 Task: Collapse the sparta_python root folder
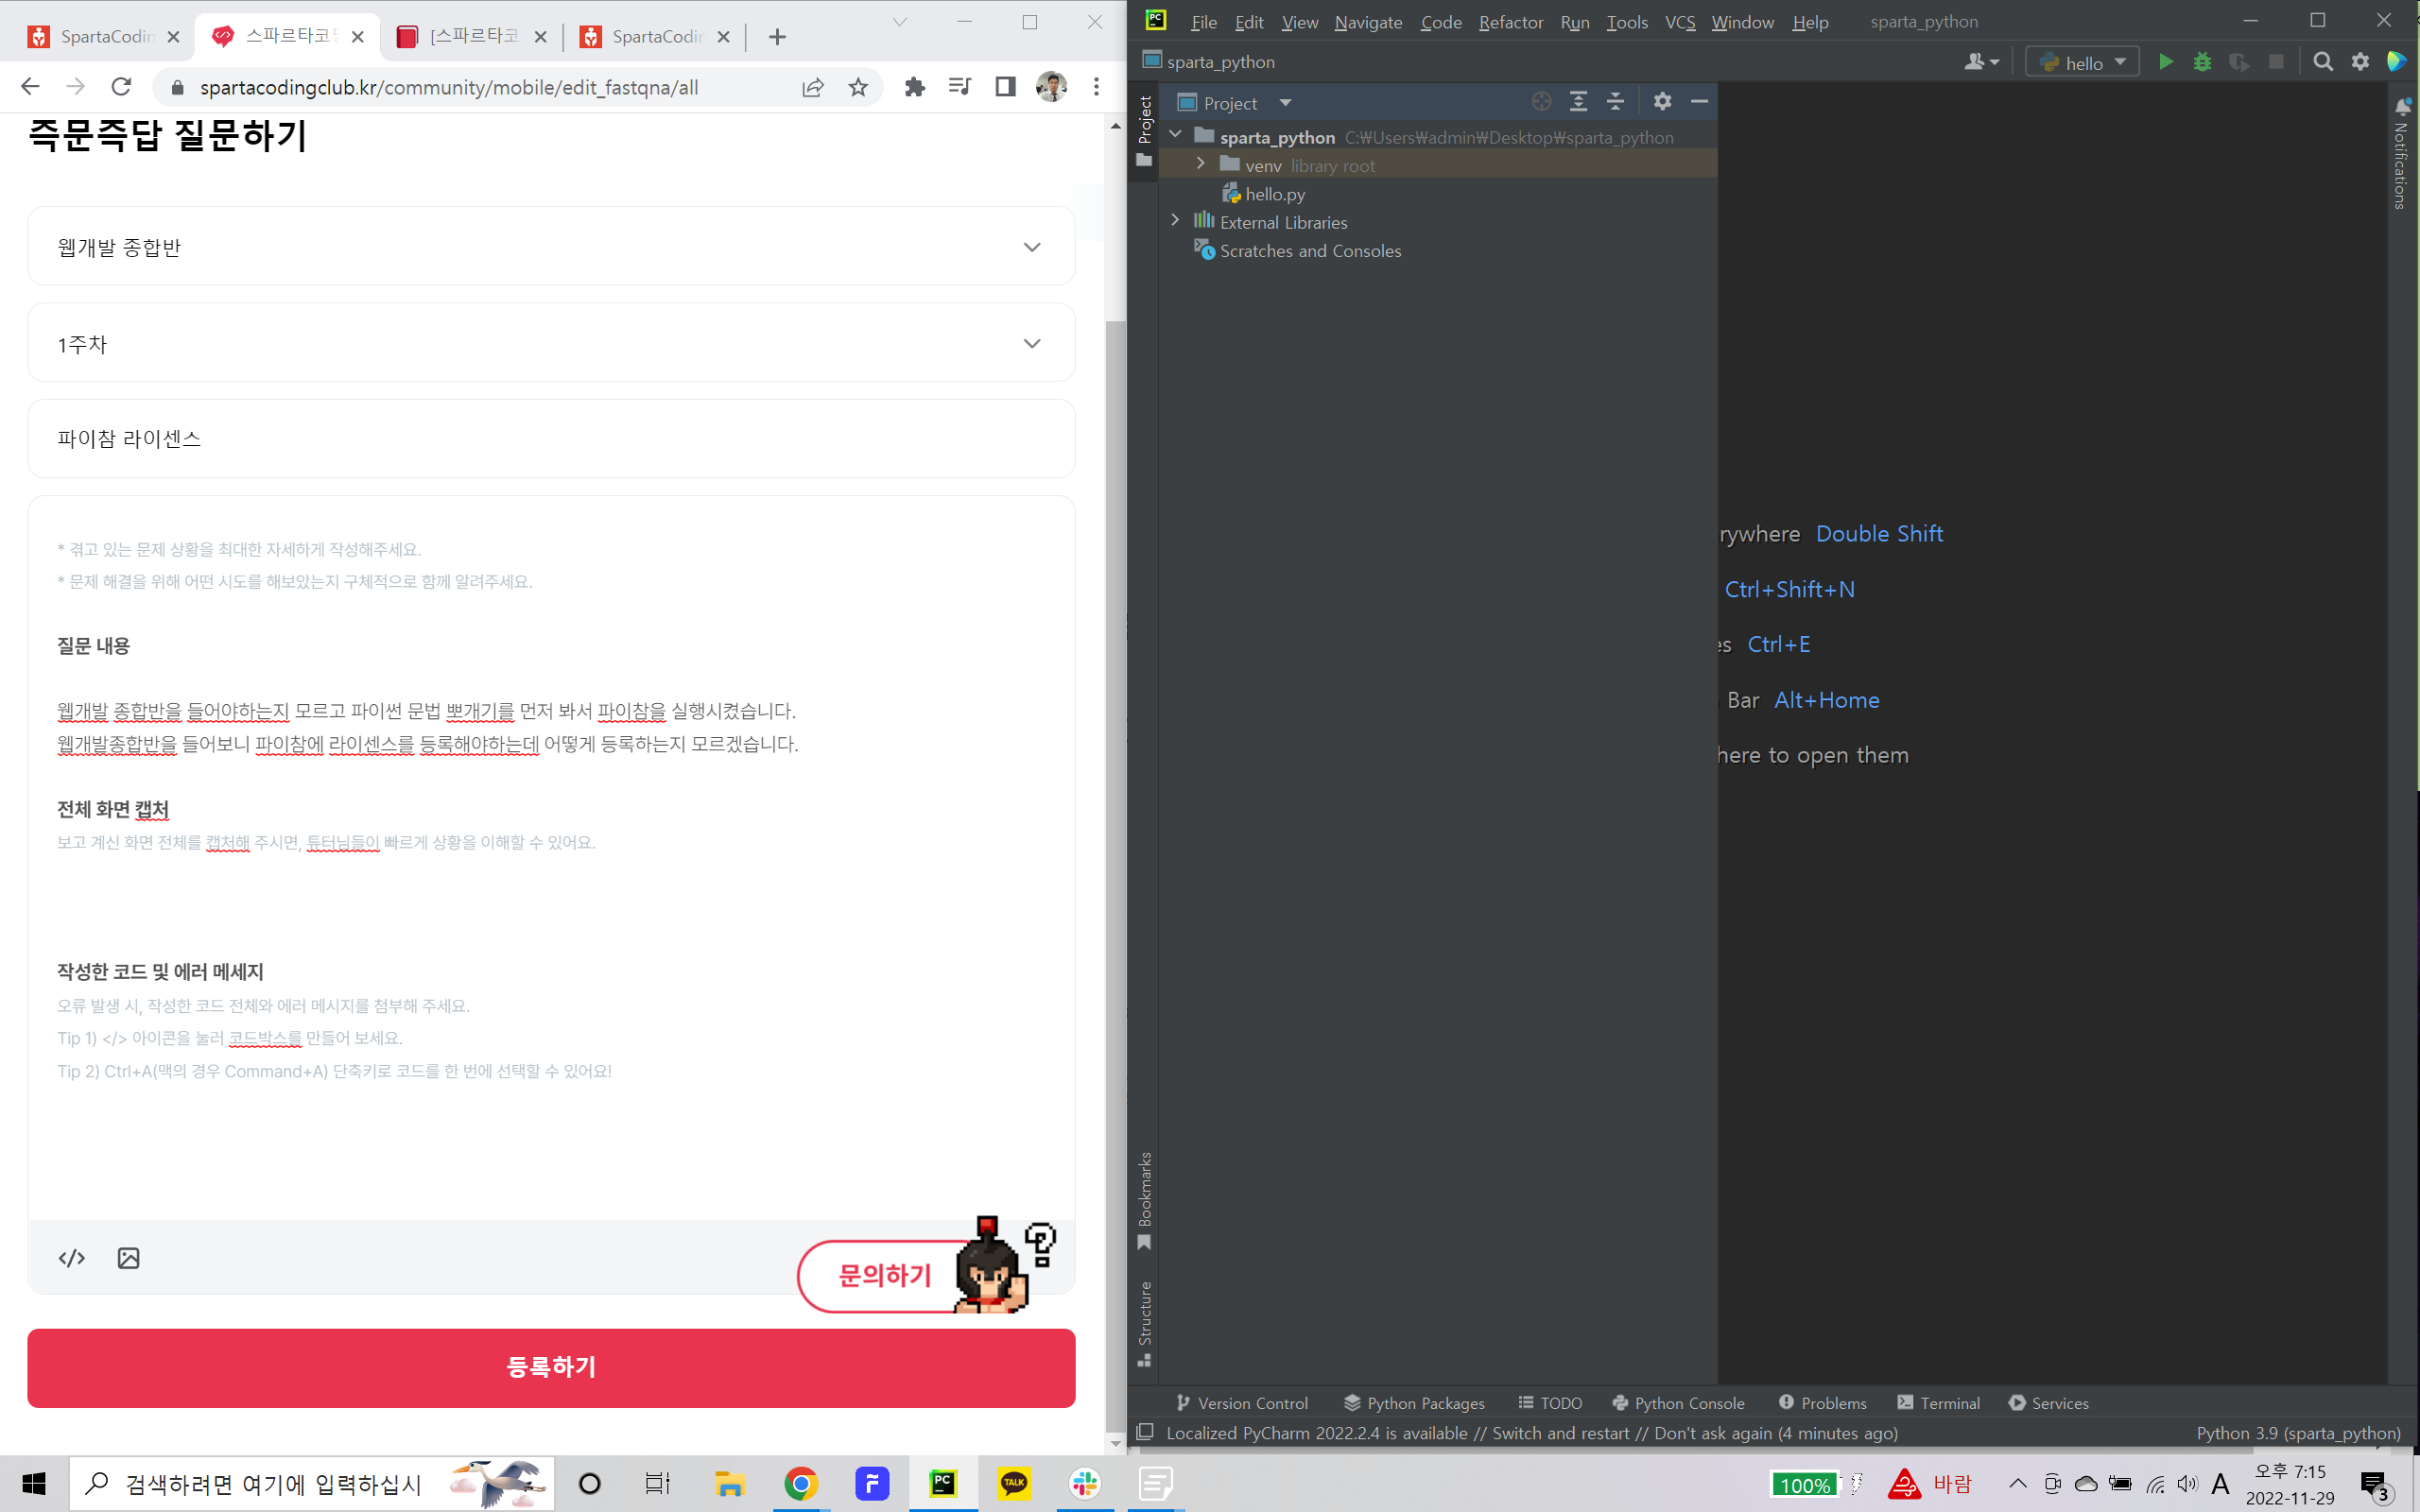1176,134
